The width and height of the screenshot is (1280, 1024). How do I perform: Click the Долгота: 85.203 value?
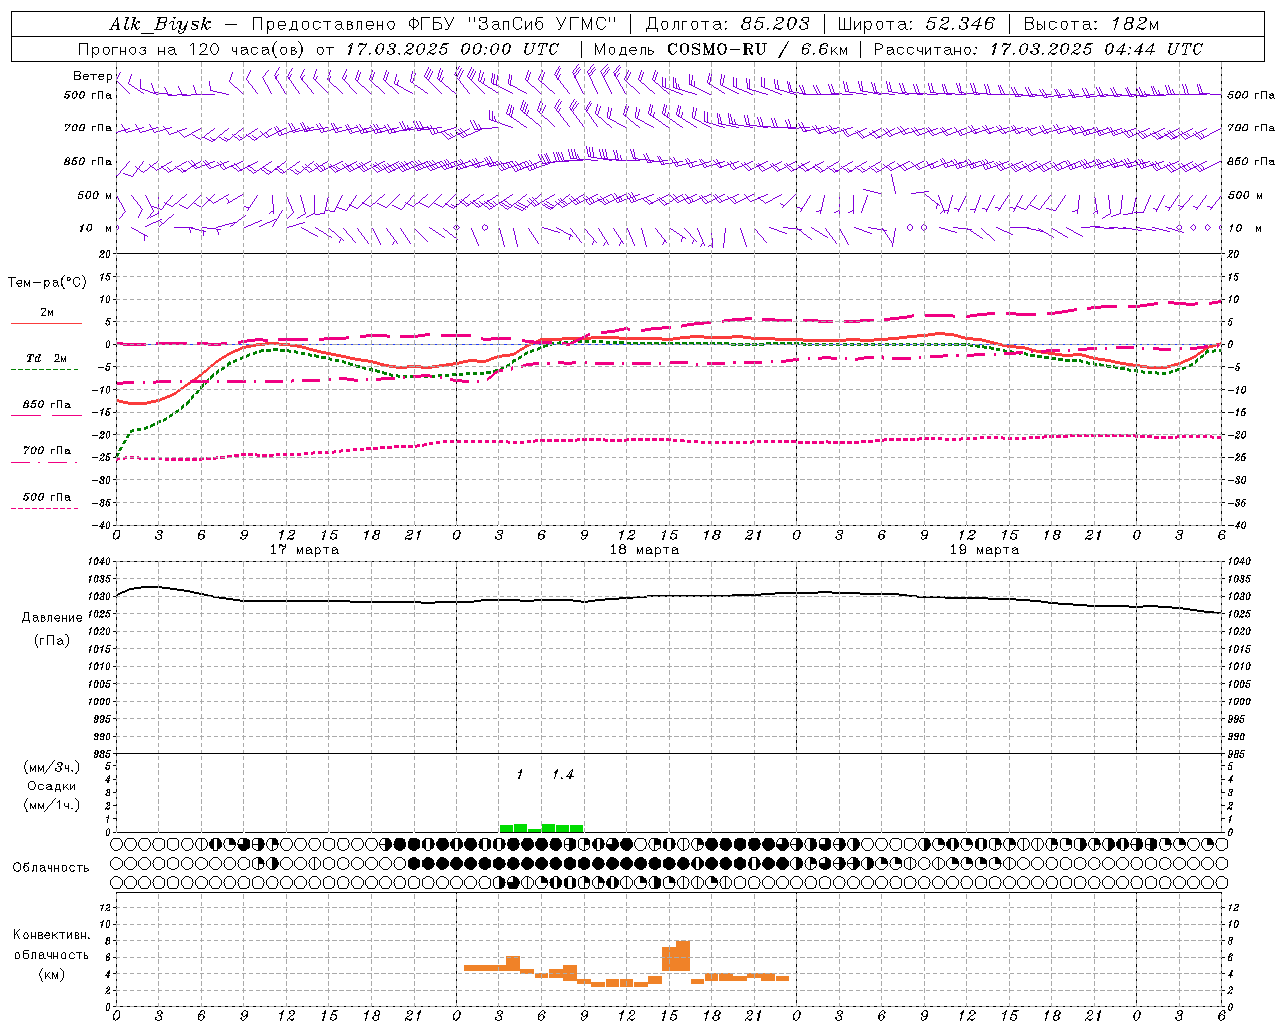click(x=728, y=24)
